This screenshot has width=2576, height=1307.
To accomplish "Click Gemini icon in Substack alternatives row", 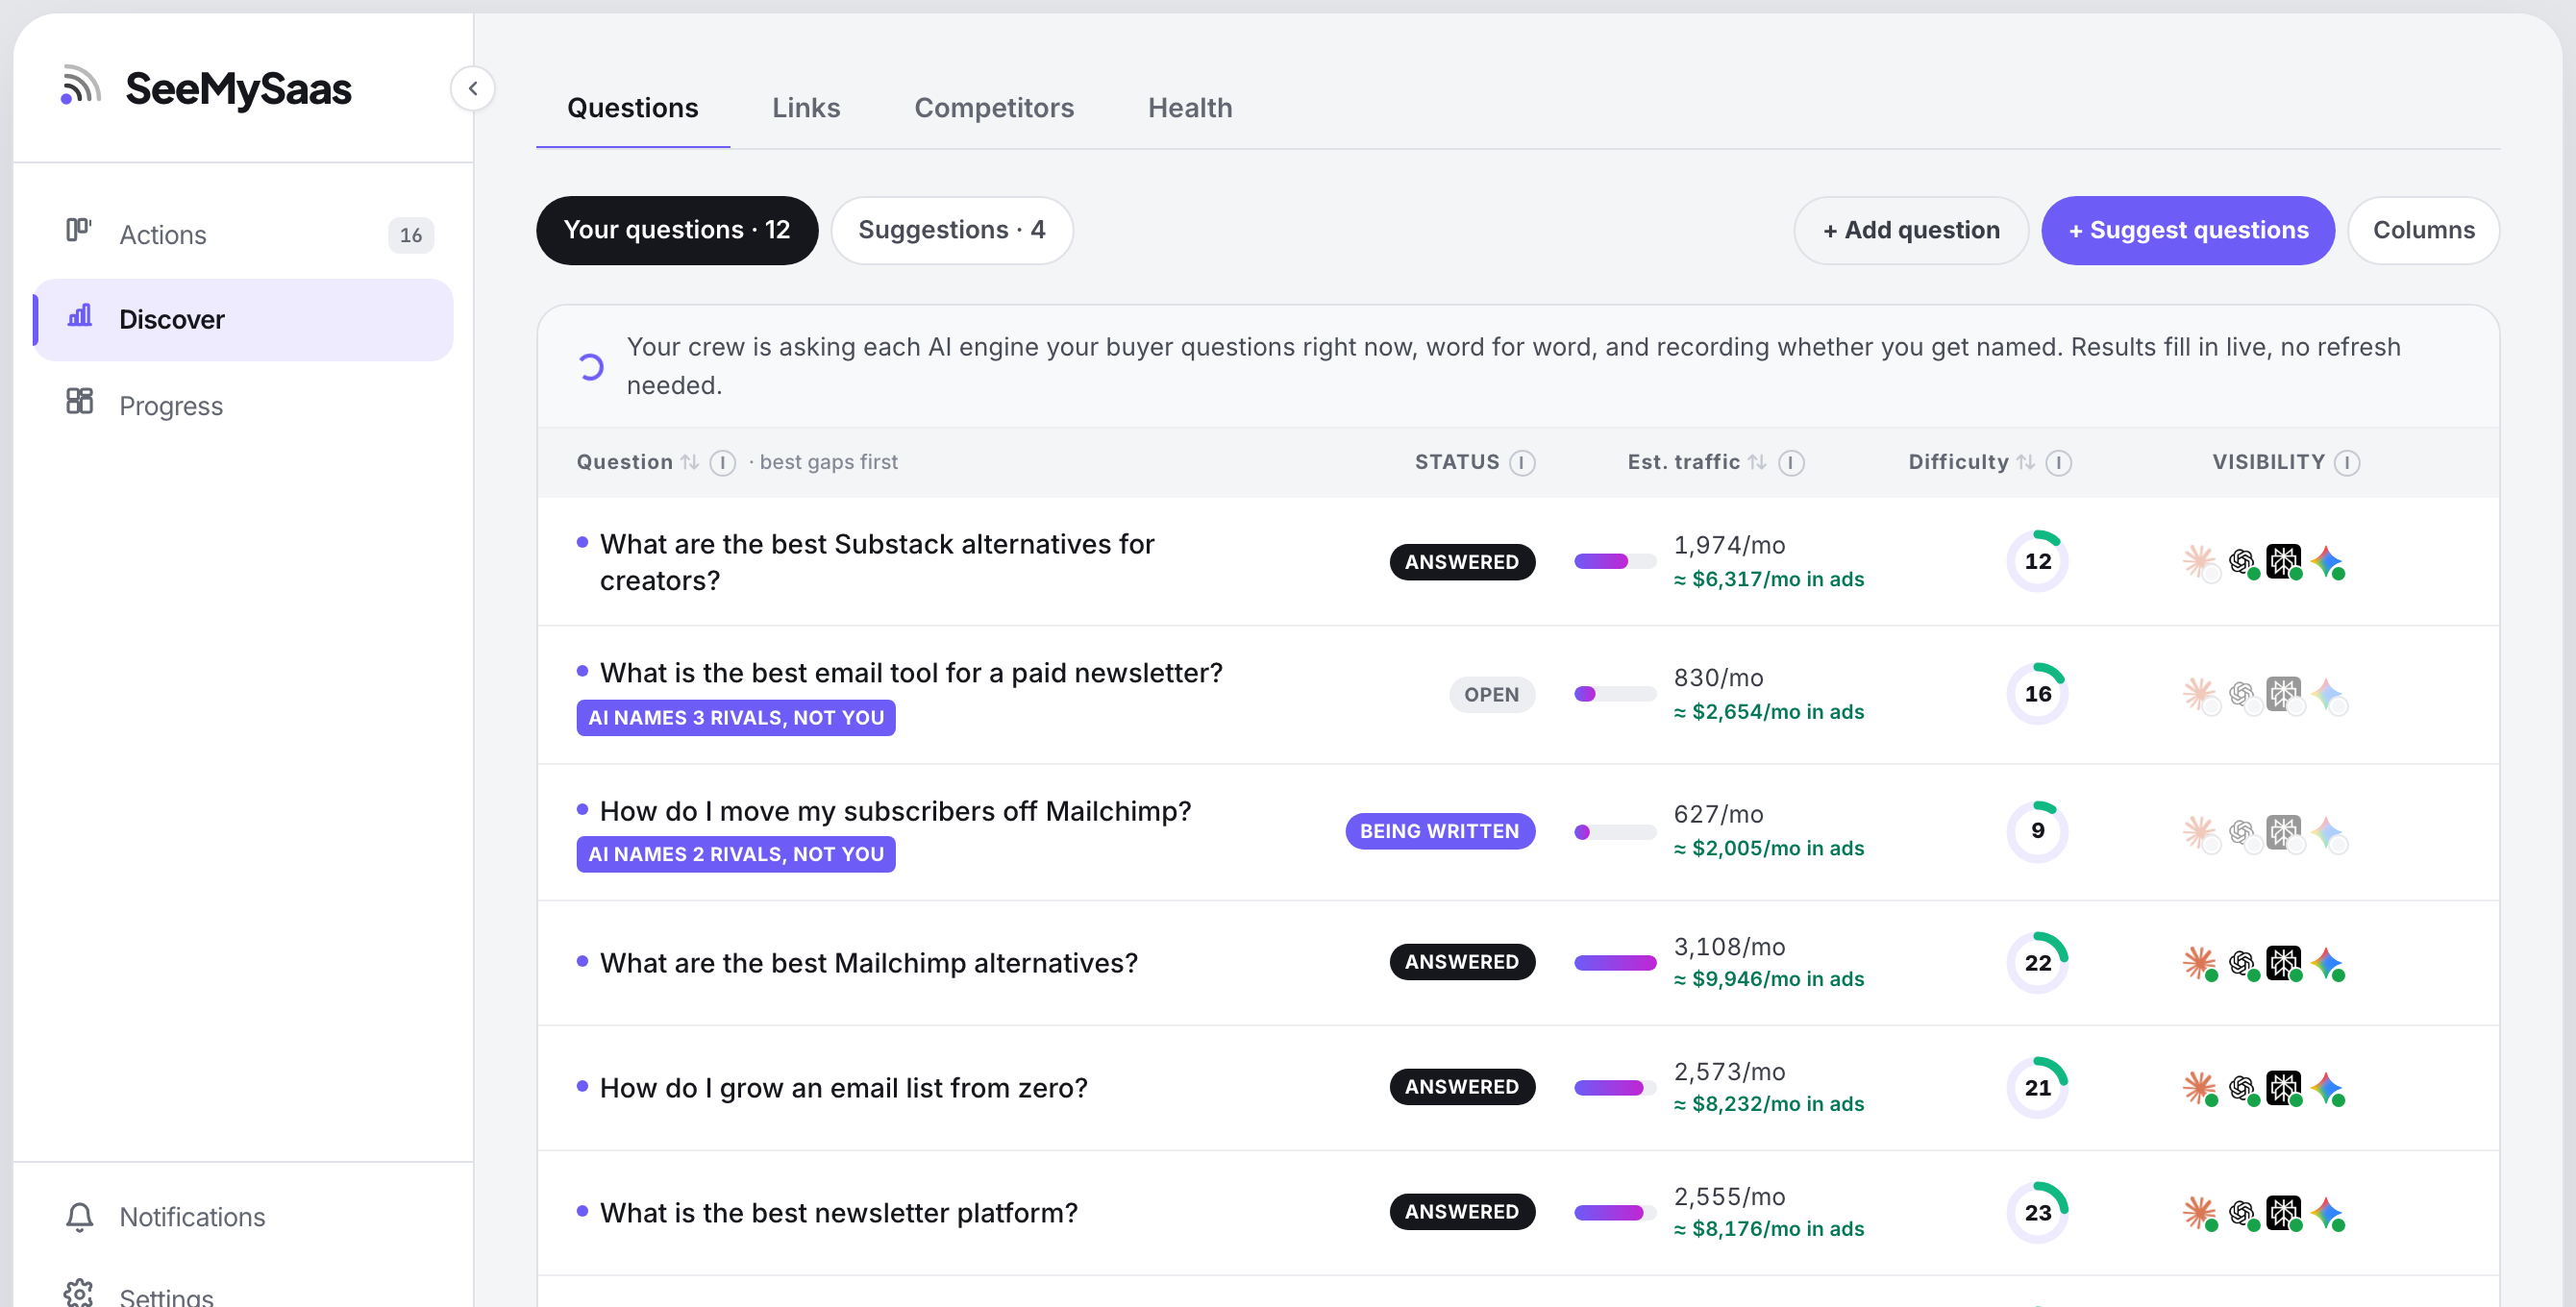I will (2327, 561).
